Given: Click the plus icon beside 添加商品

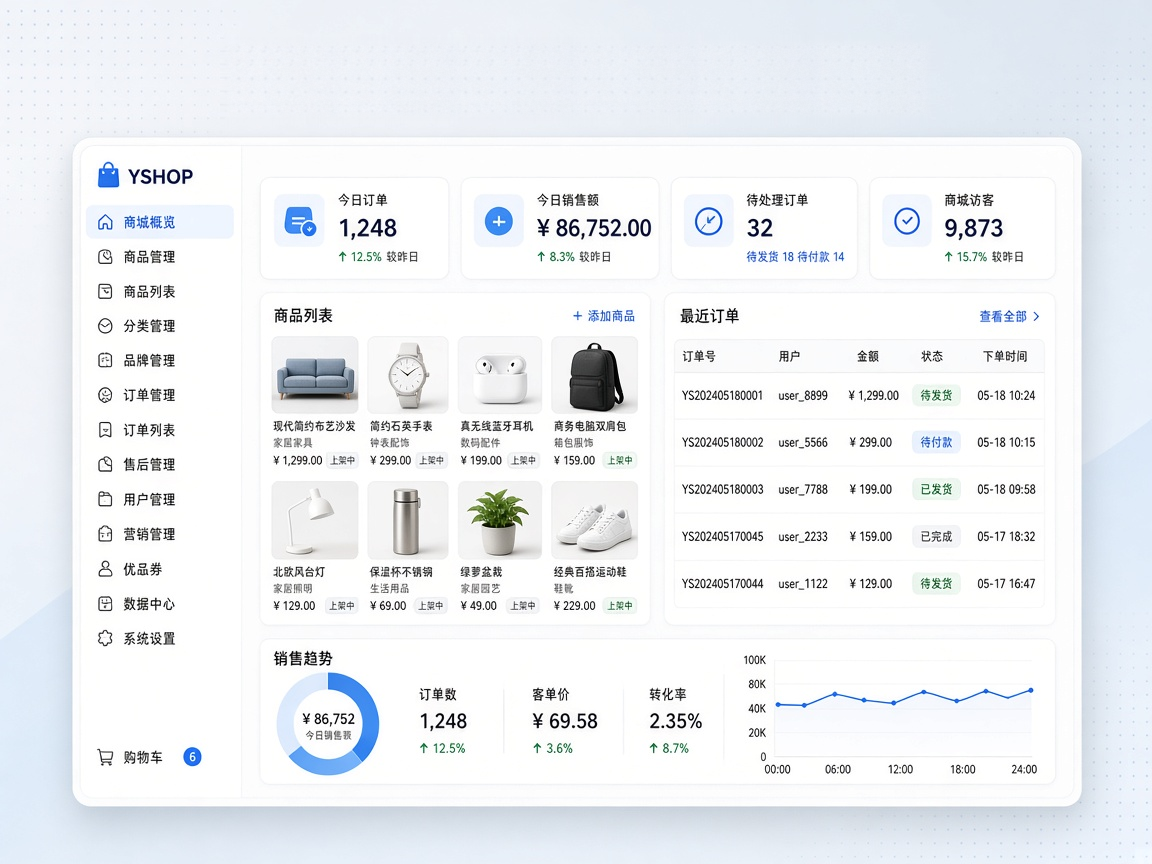Looking at the screenshot, I should (x=577, y=316).
